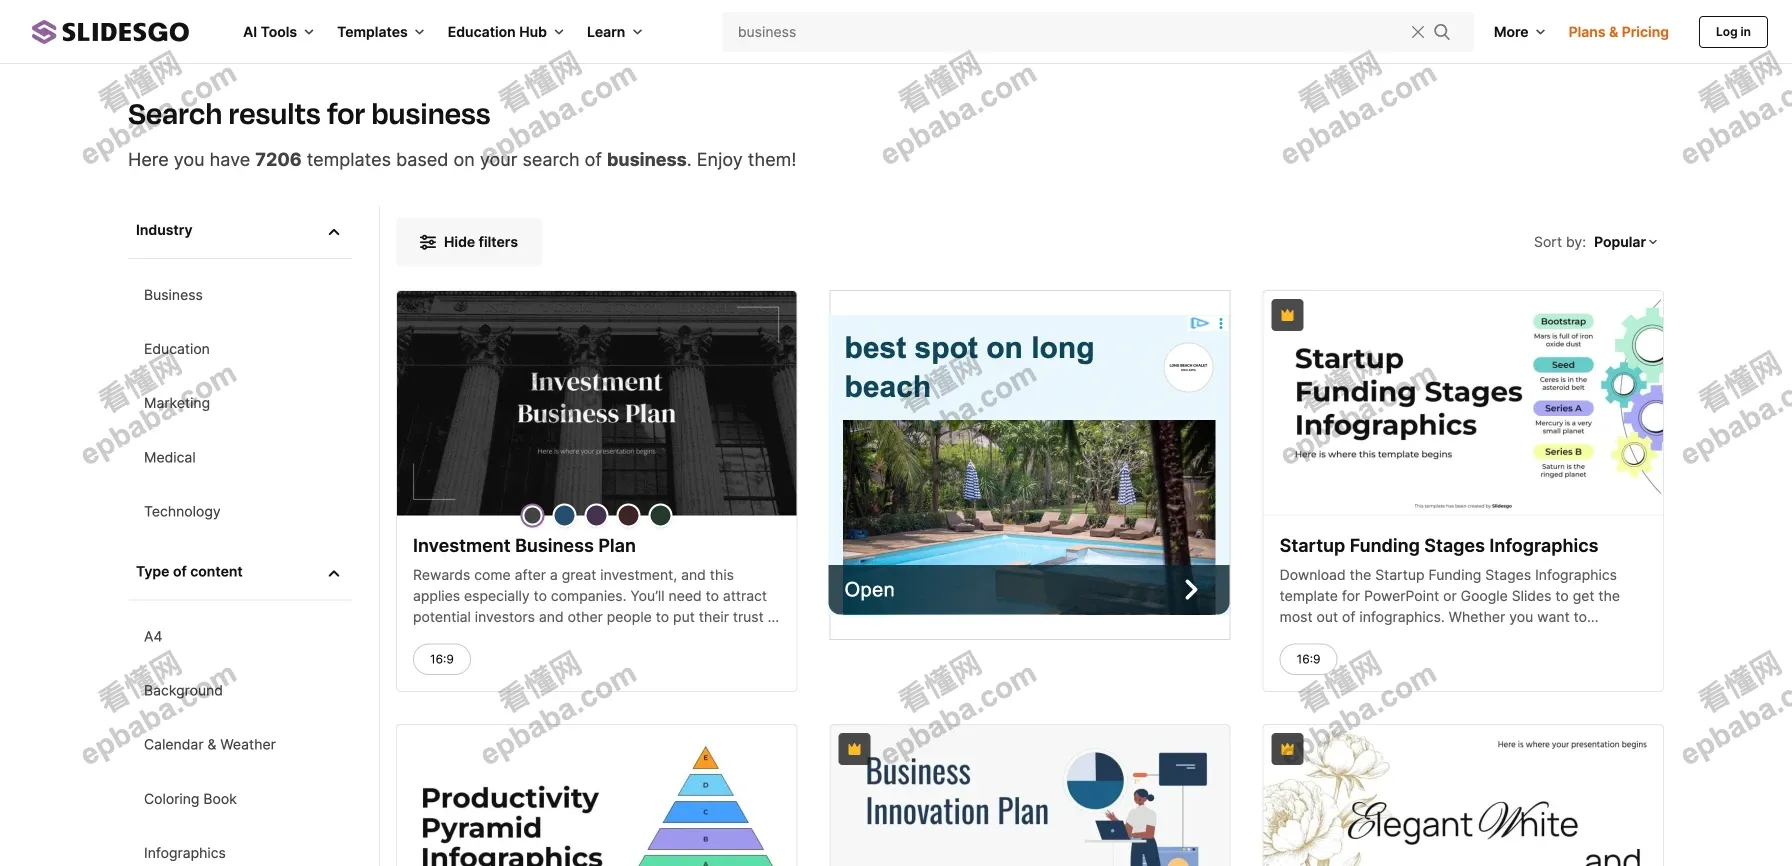1792x866 pixels.
Task: Open the Sort by Popular dropdown
Action: click(x=1625, y=242)
